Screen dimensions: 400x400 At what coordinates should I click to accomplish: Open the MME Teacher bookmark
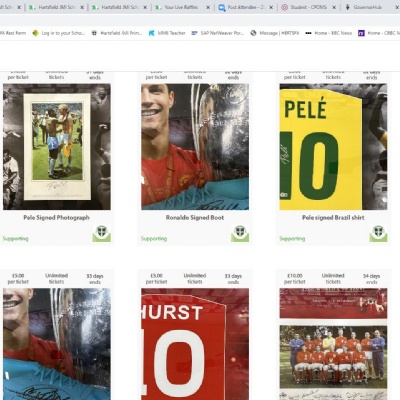(x=167, y=33)
